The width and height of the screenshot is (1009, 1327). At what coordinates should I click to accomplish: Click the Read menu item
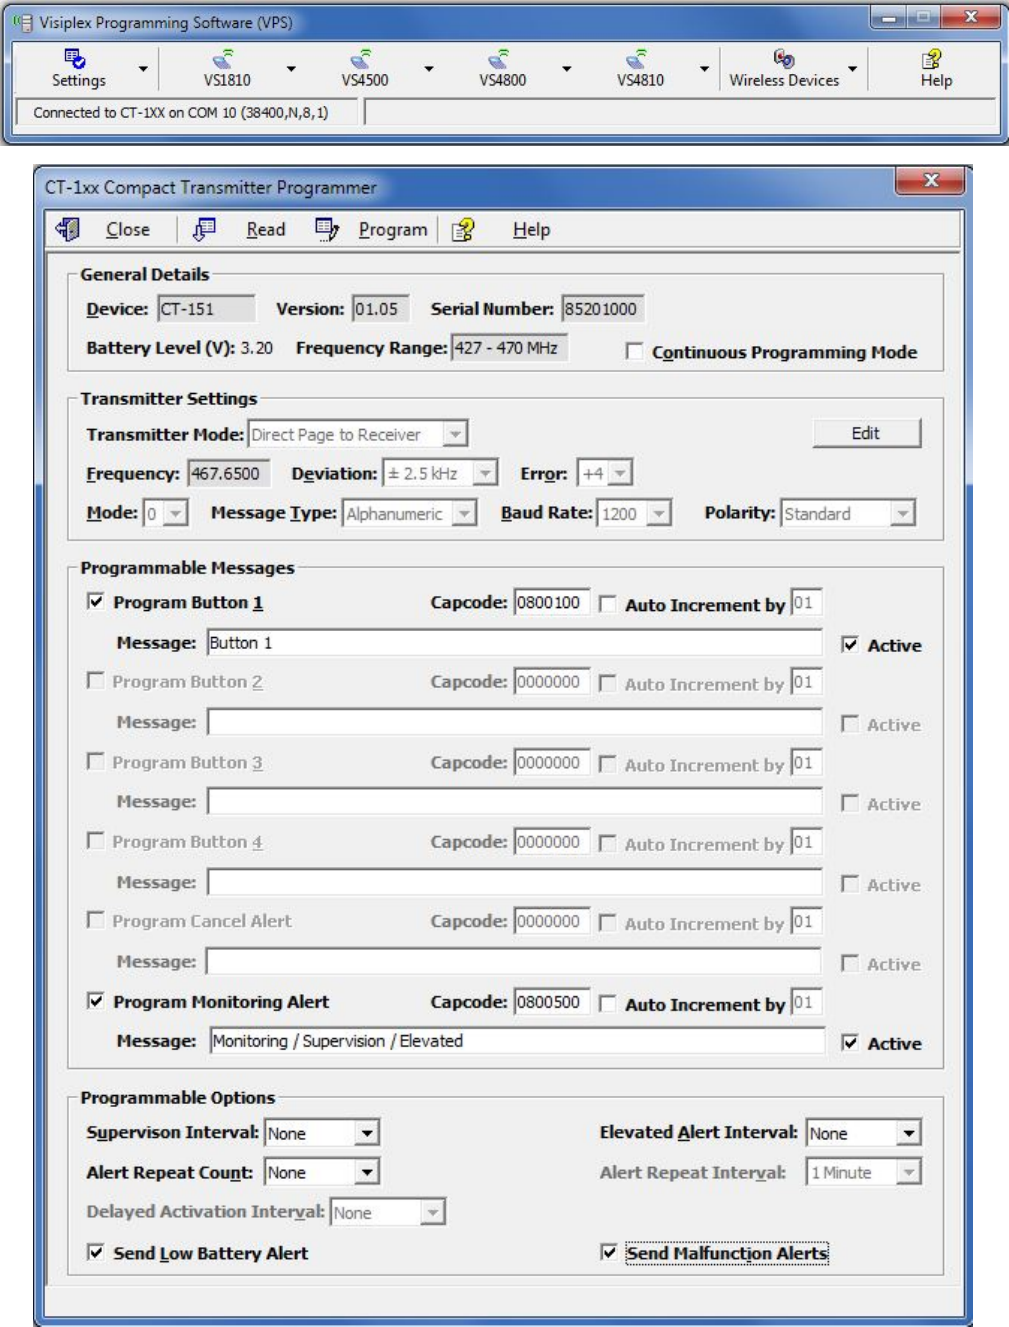point(266,229)
